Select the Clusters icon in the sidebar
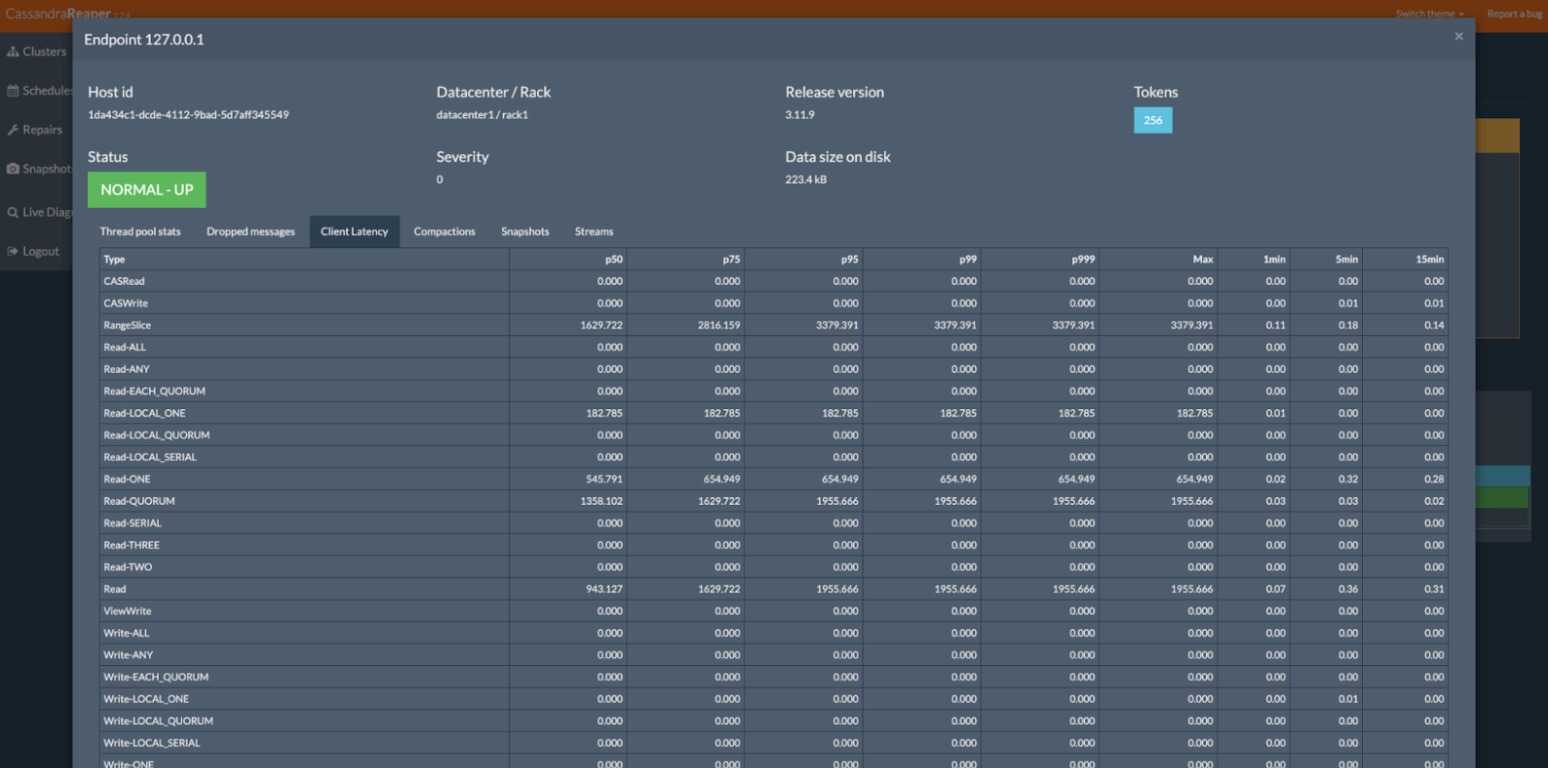Viewport: 1548px width, 768px height. (x=14, y=50)
